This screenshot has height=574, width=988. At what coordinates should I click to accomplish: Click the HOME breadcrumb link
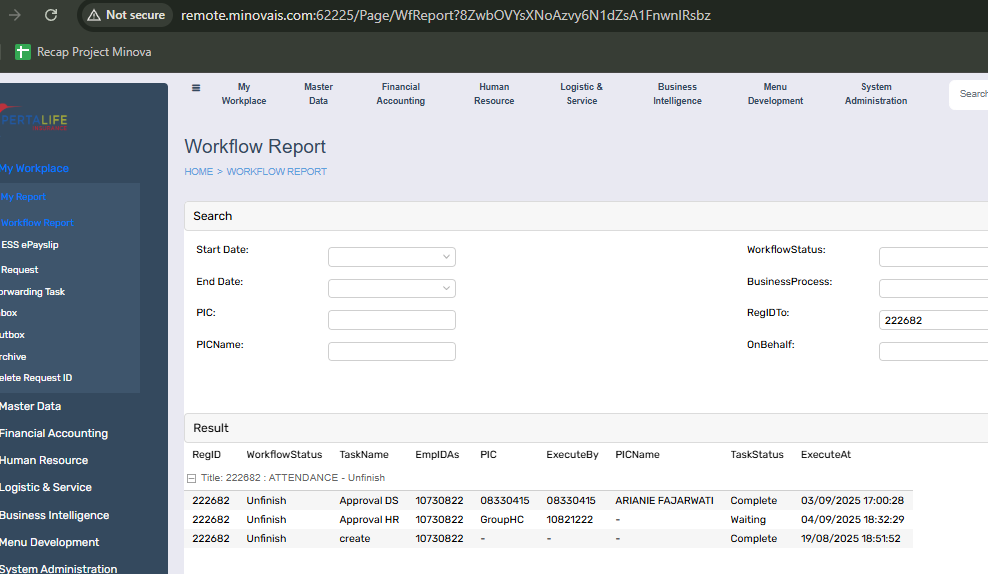(198, 172)
